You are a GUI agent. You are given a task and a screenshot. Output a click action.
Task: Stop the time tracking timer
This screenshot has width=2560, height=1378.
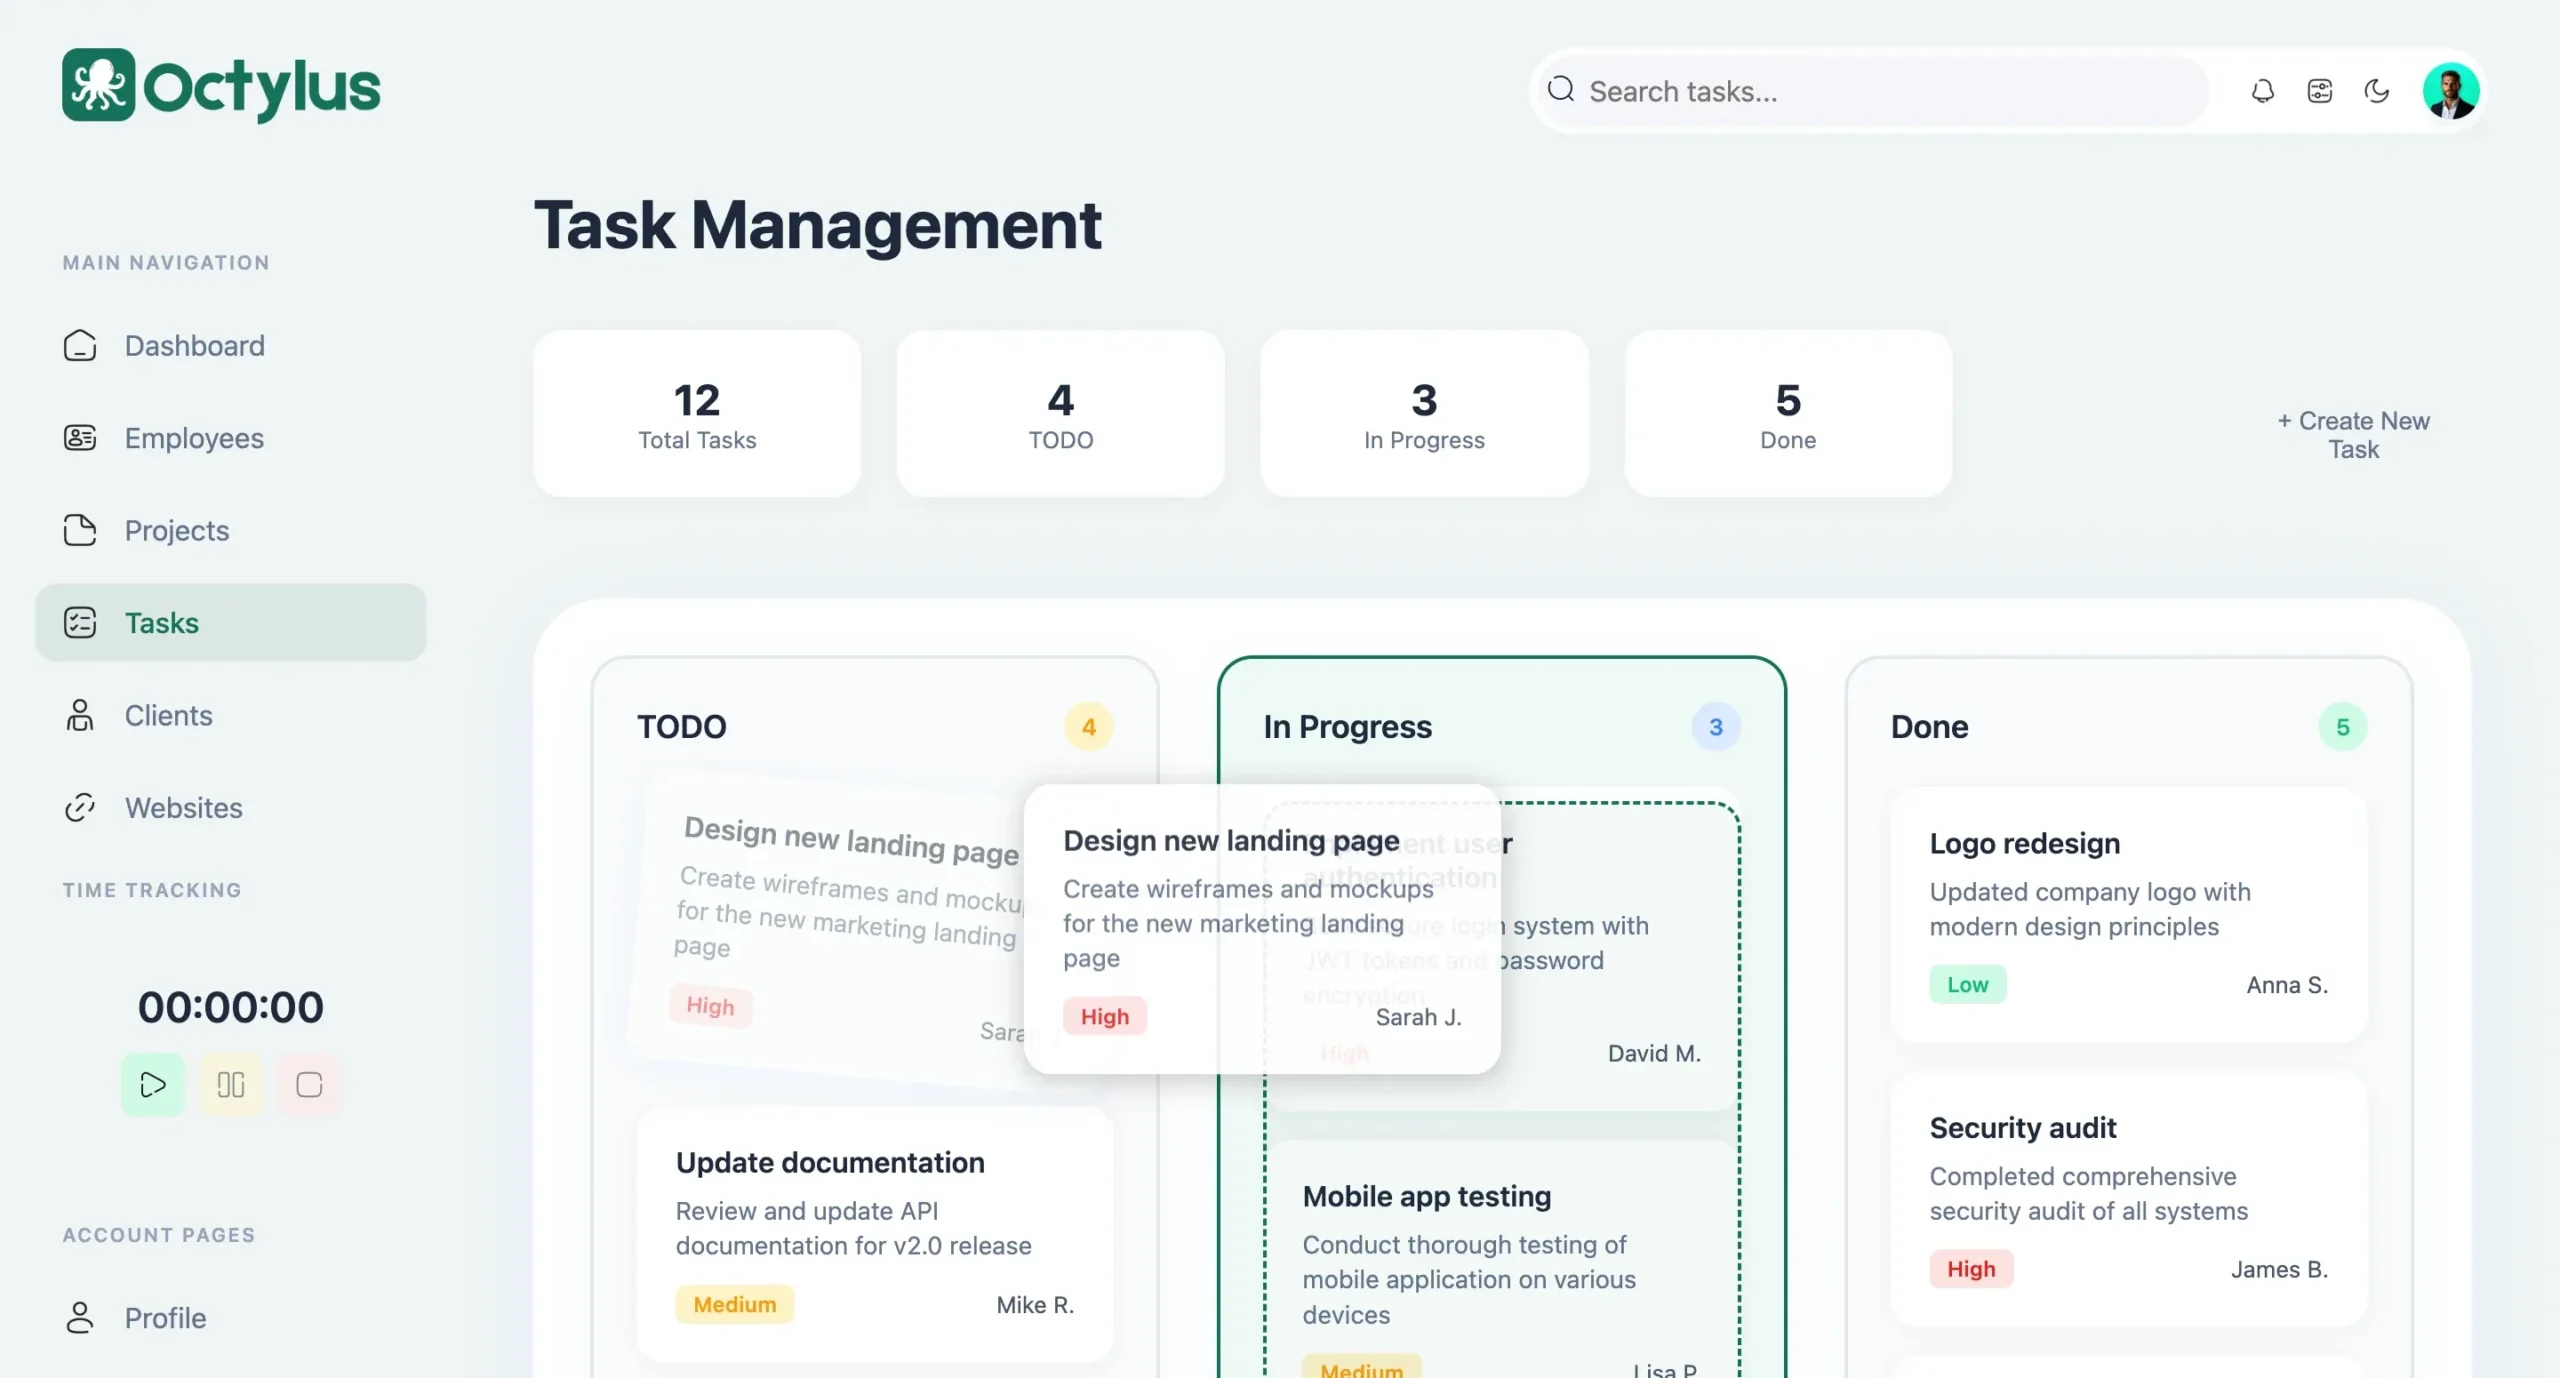(309, 1084)
